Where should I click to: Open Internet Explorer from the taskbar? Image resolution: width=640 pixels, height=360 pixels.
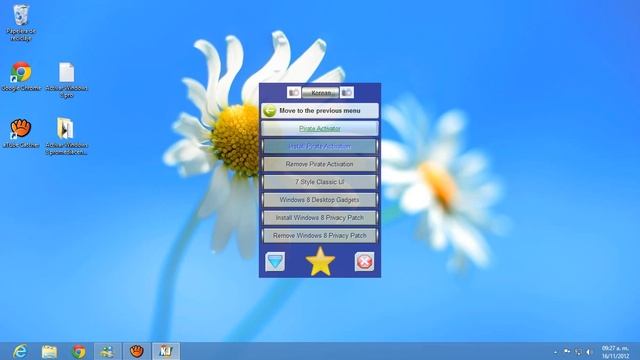pos(20,351)
